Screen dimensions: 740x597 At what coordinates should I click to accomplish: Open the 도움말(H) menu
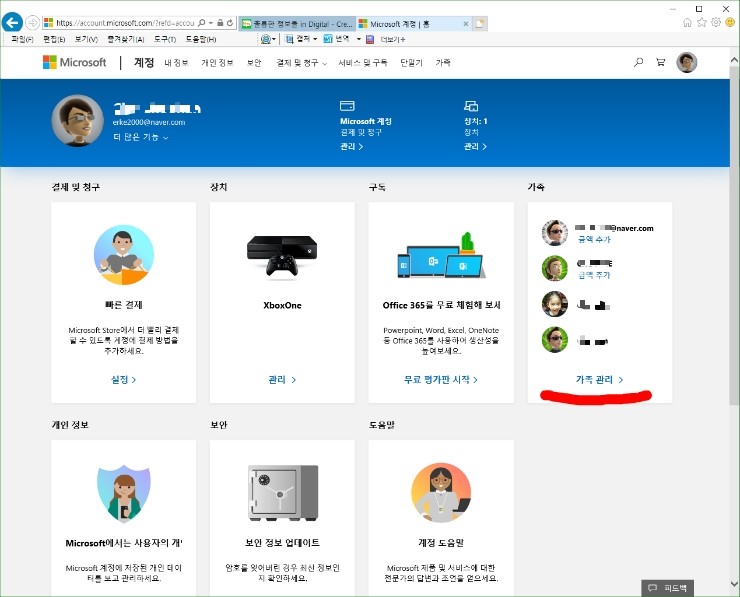201,39
